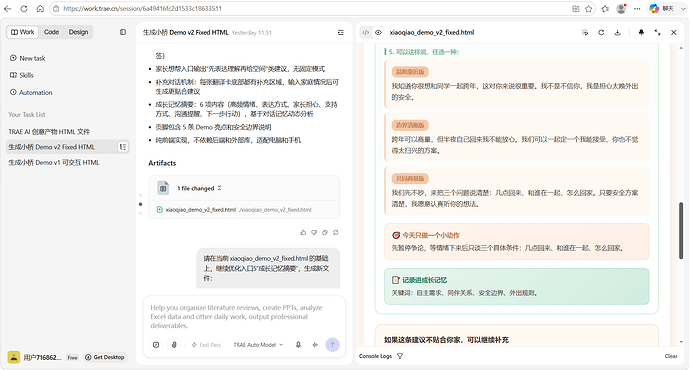Click the pin icon in preview header

click(641, 32)
